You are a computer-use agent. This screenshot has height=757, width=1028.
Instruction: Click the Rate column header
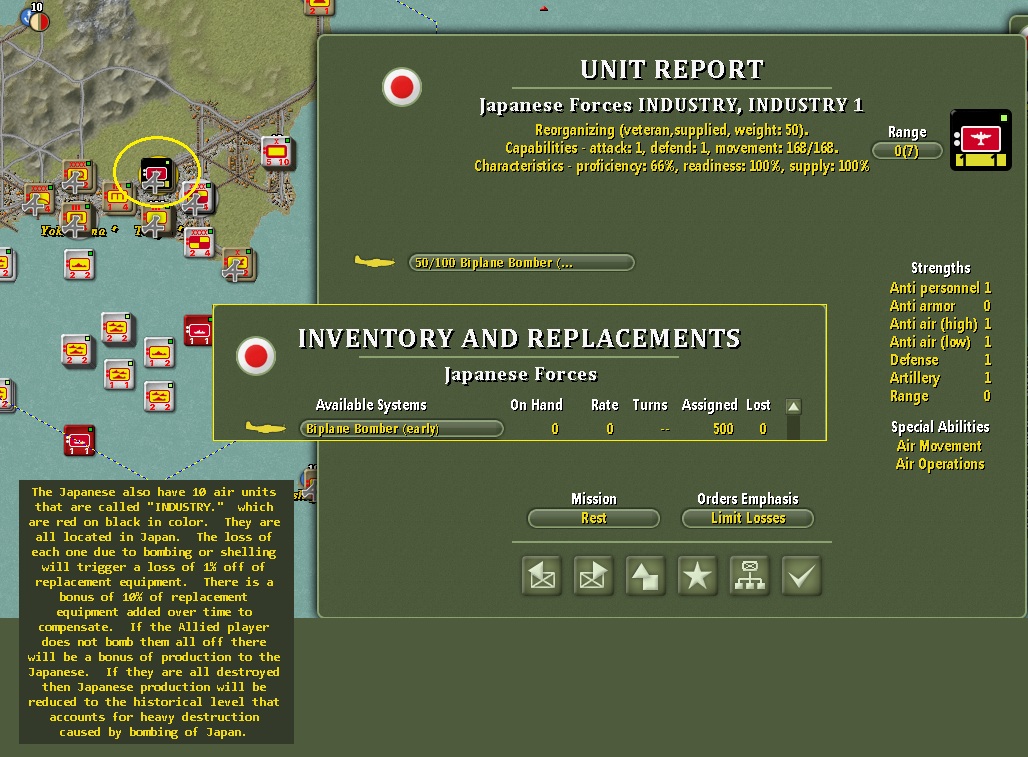(x=604, y=405)
